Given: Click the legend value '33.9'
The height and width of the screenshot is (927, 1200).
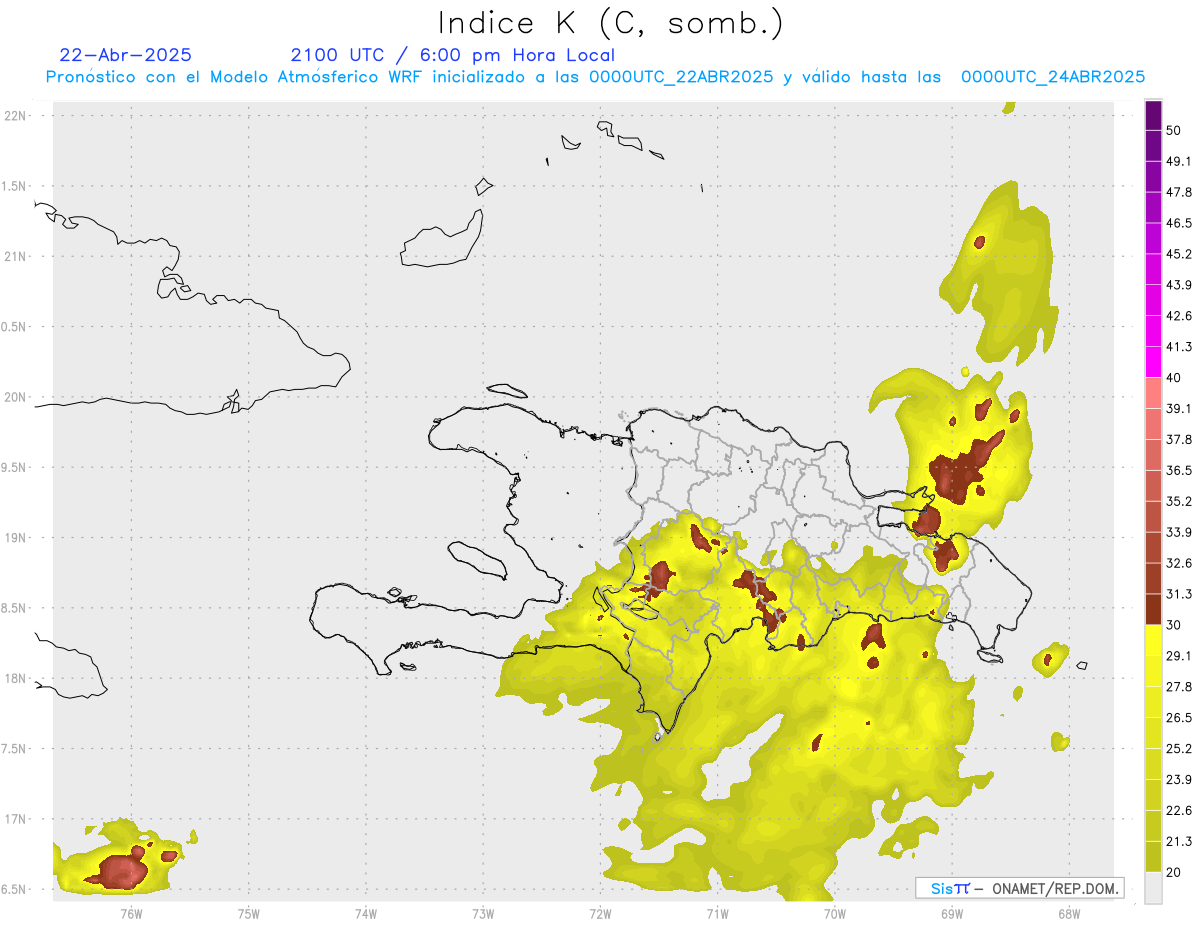Looking at the screenshot, I should click(1179, 532).
